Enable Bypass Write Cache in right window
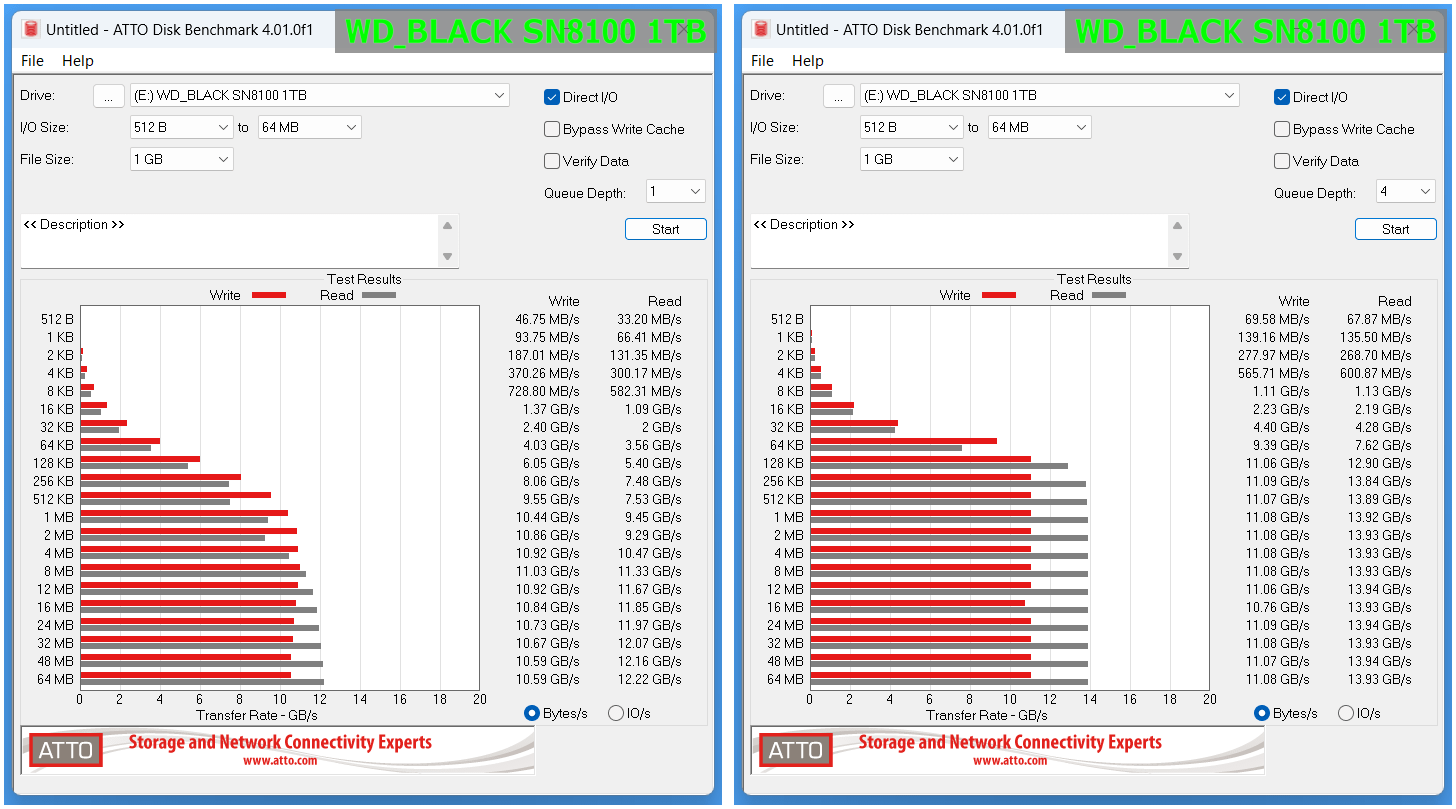The width and height of the screenshot is (1456, 809). [x=1281, y=129]
